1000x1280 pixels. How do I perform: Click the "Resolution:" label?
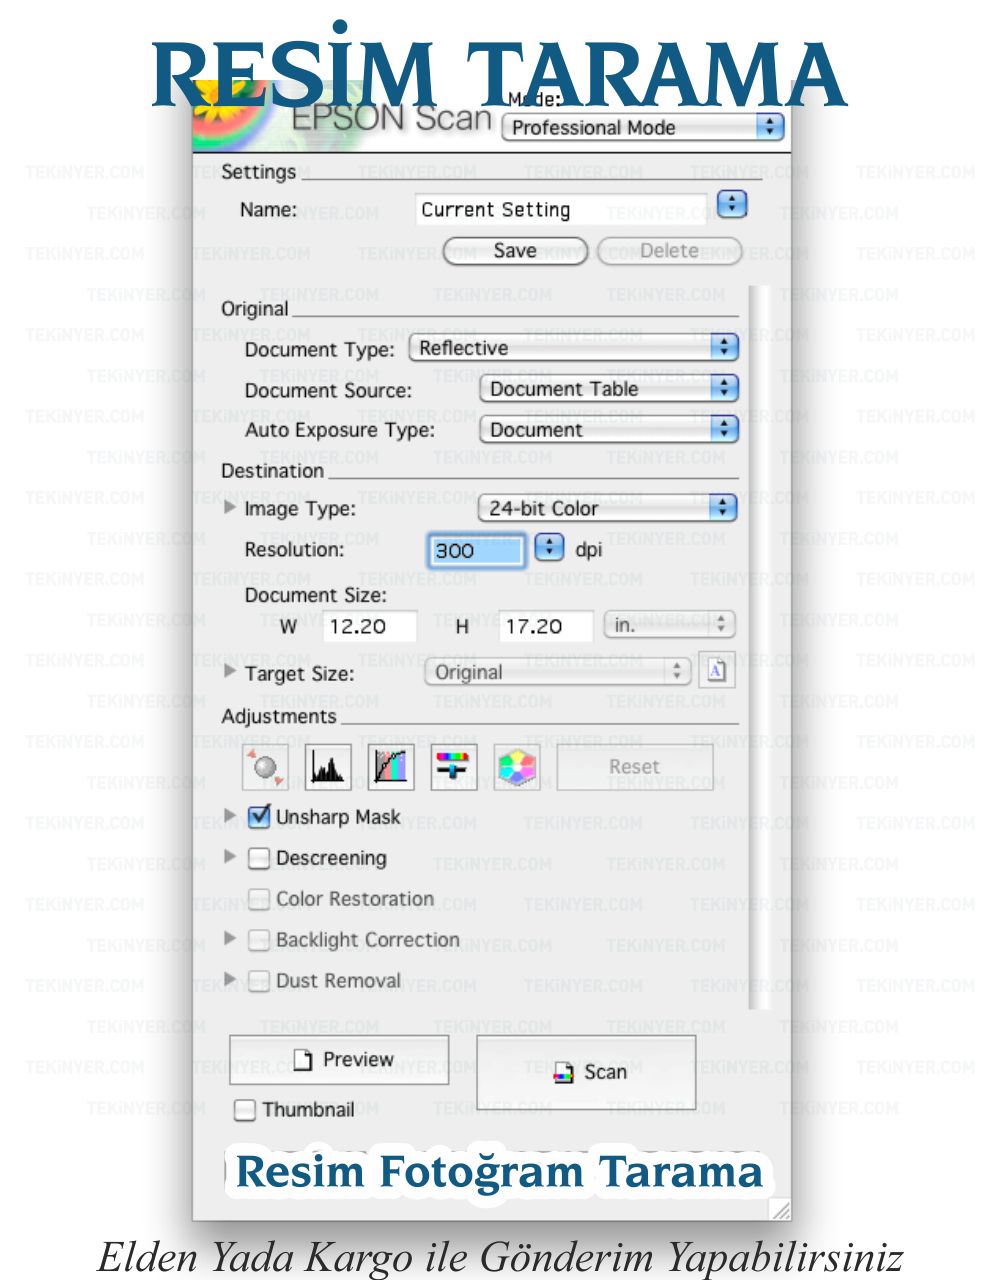click(x=295, y=550)
